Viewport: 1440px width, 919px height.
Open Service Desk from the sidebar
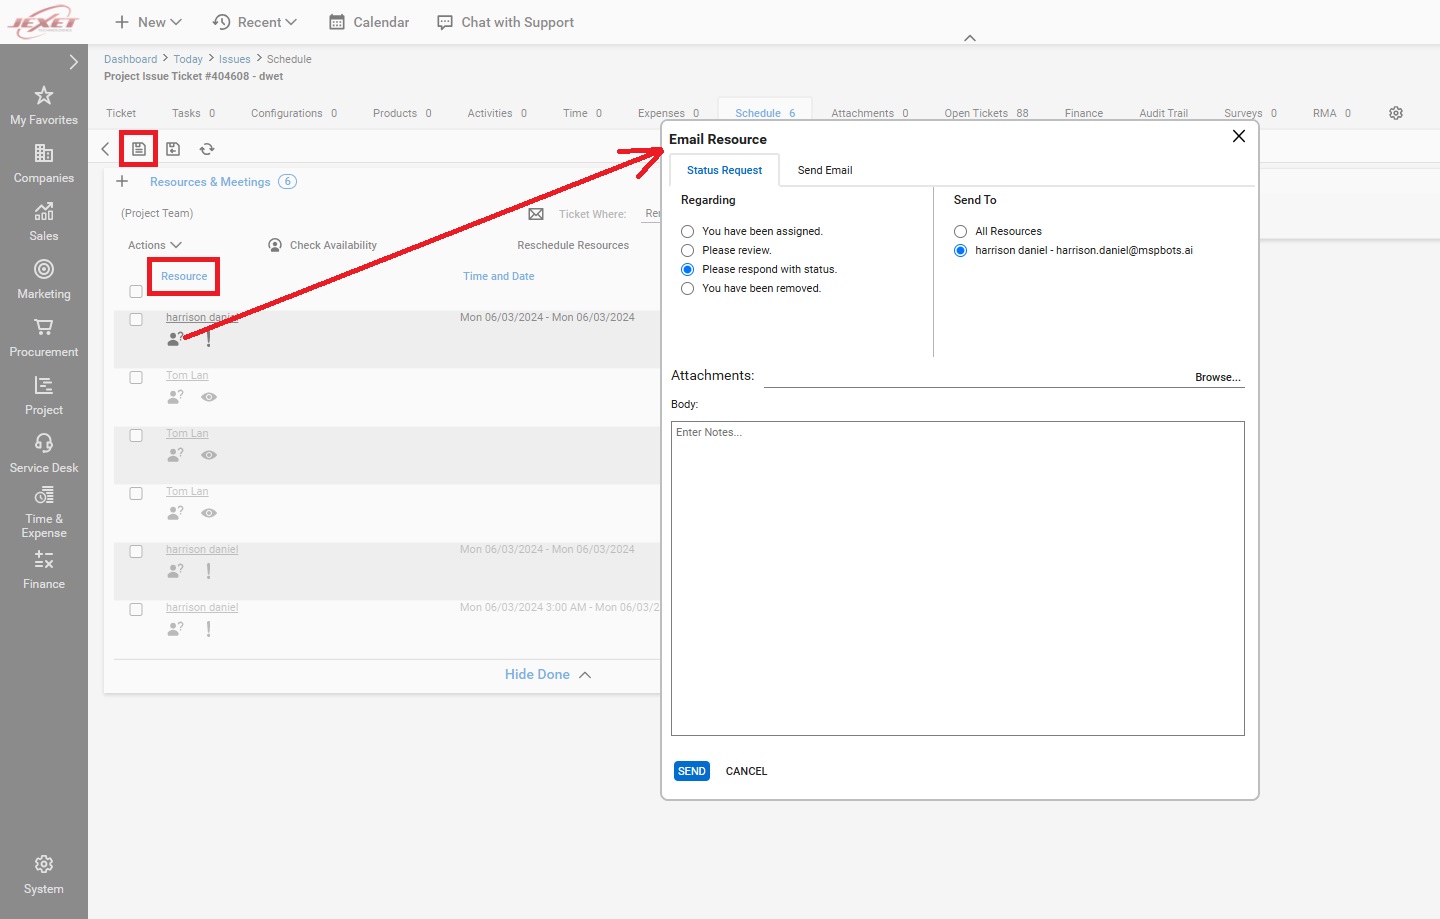click(44, 453)
